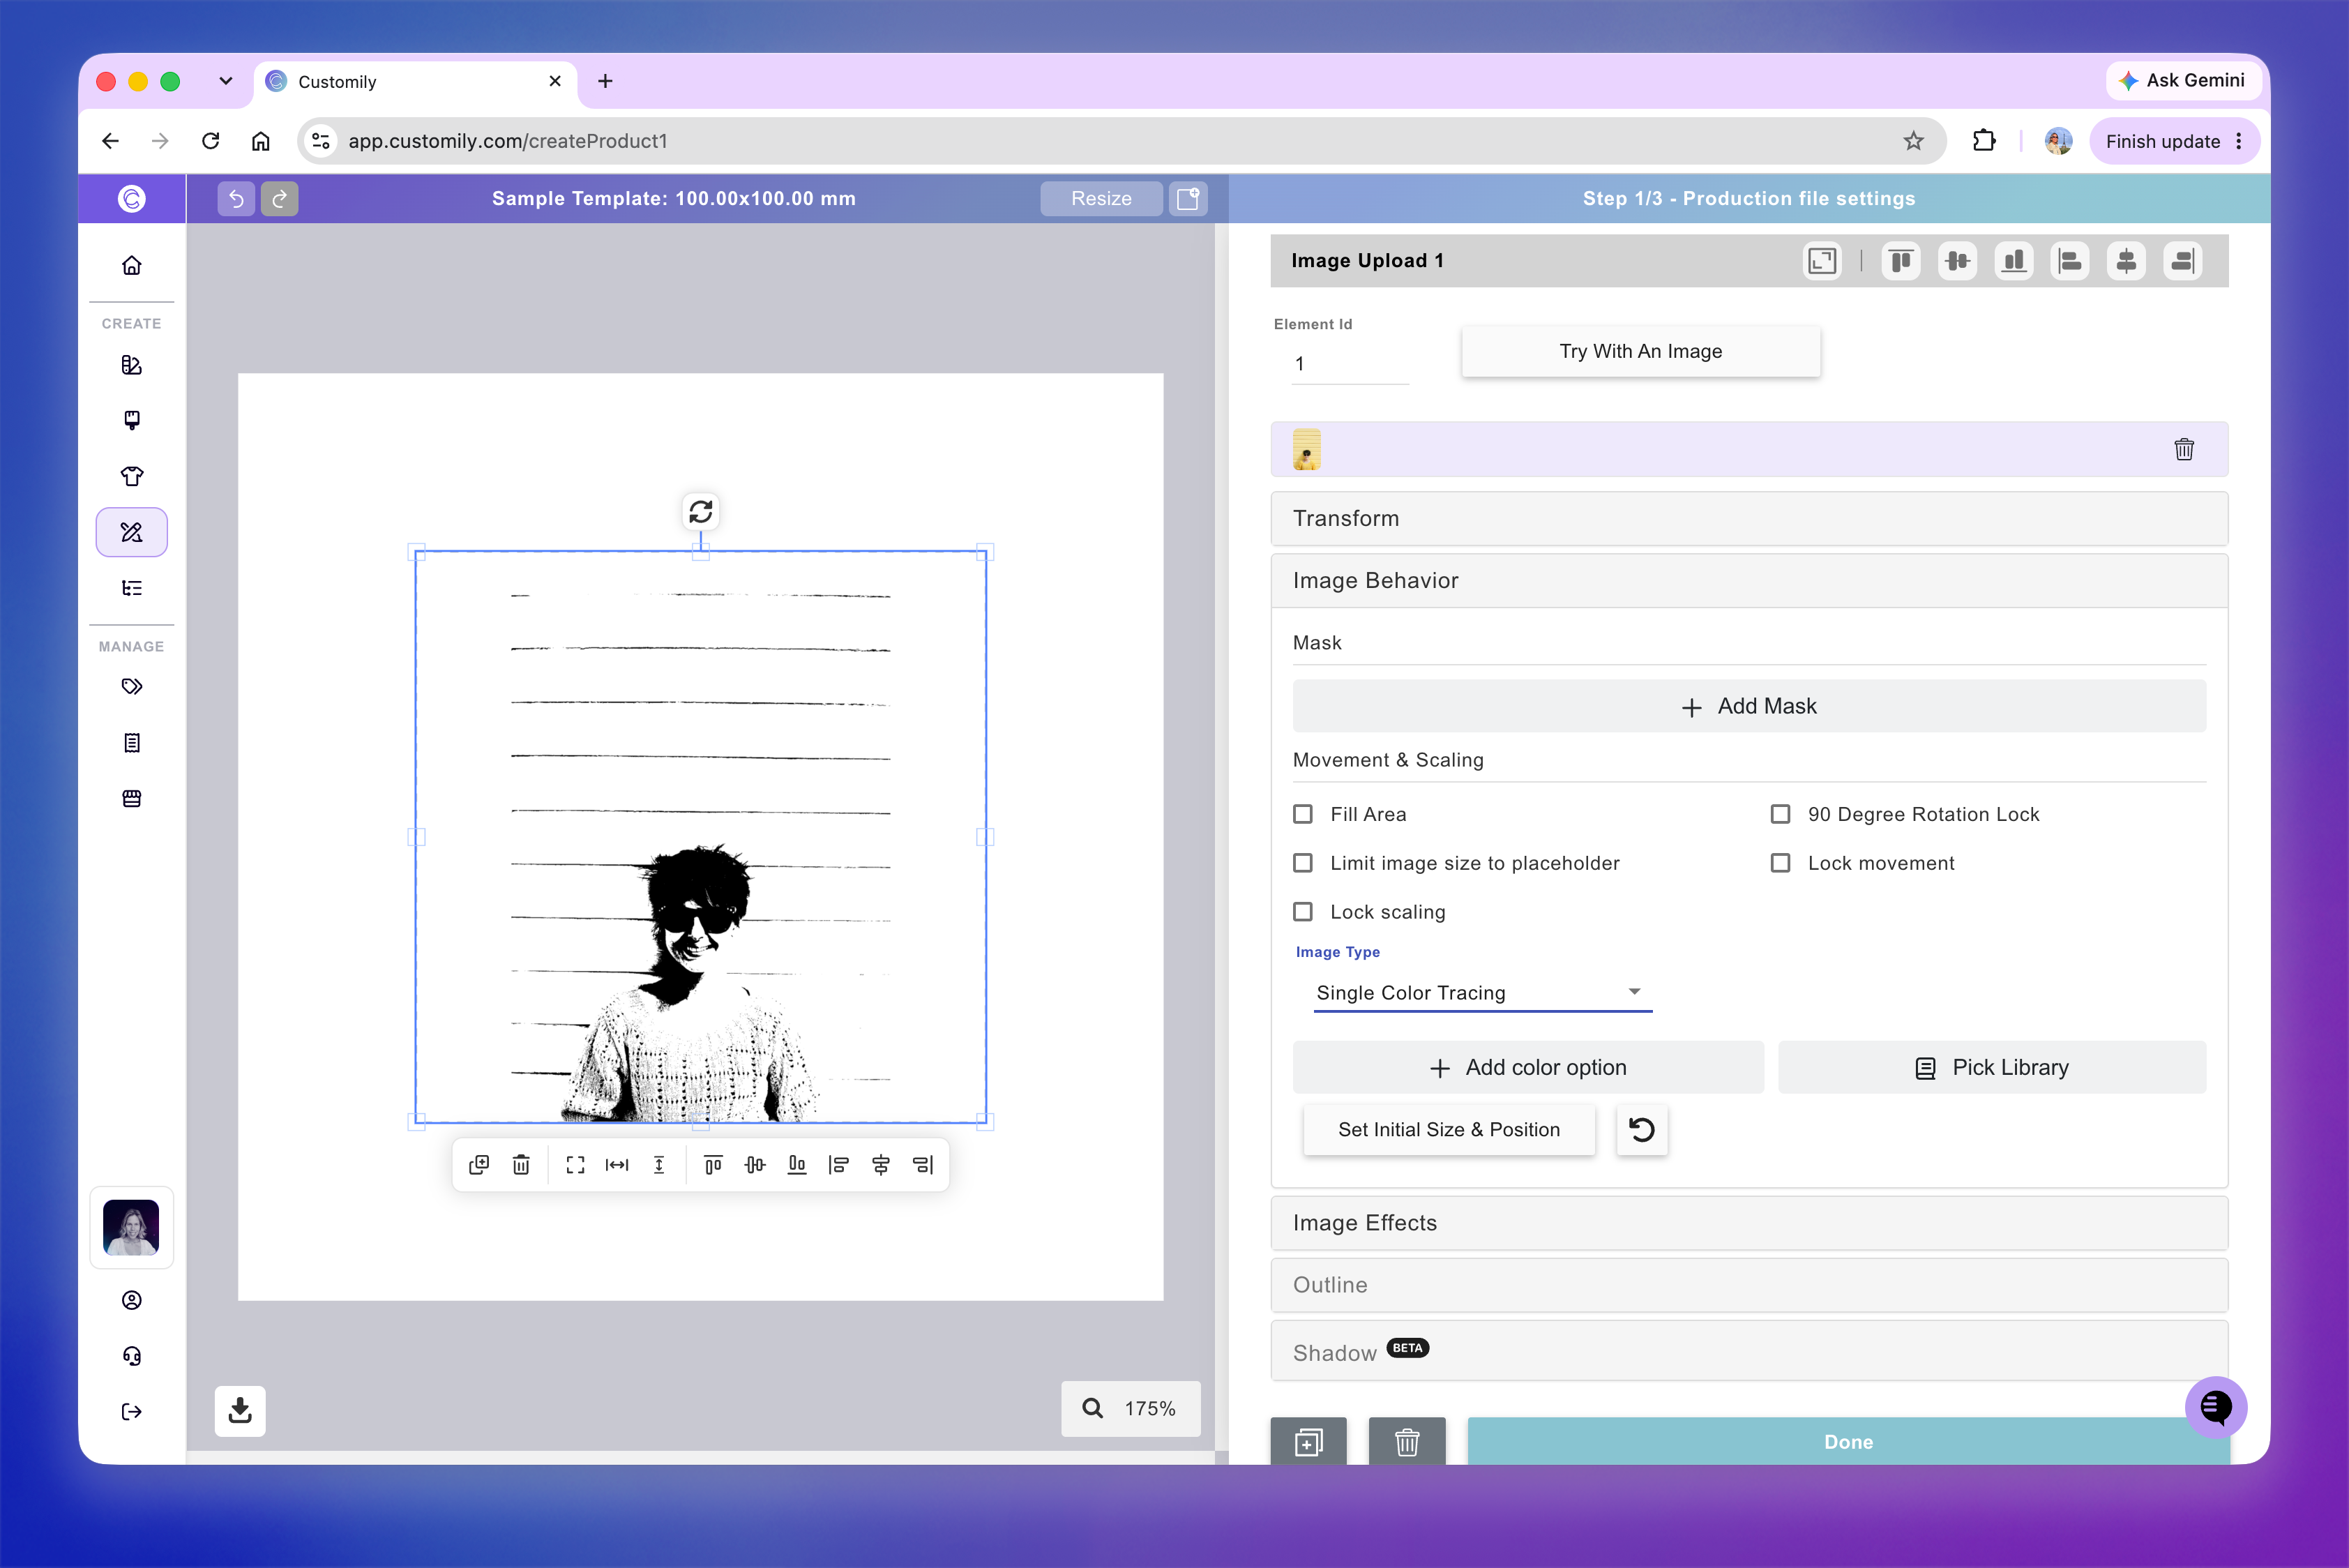Click Add color option
Screen dimensions: 2349x1568
tap(1528, 1067)
